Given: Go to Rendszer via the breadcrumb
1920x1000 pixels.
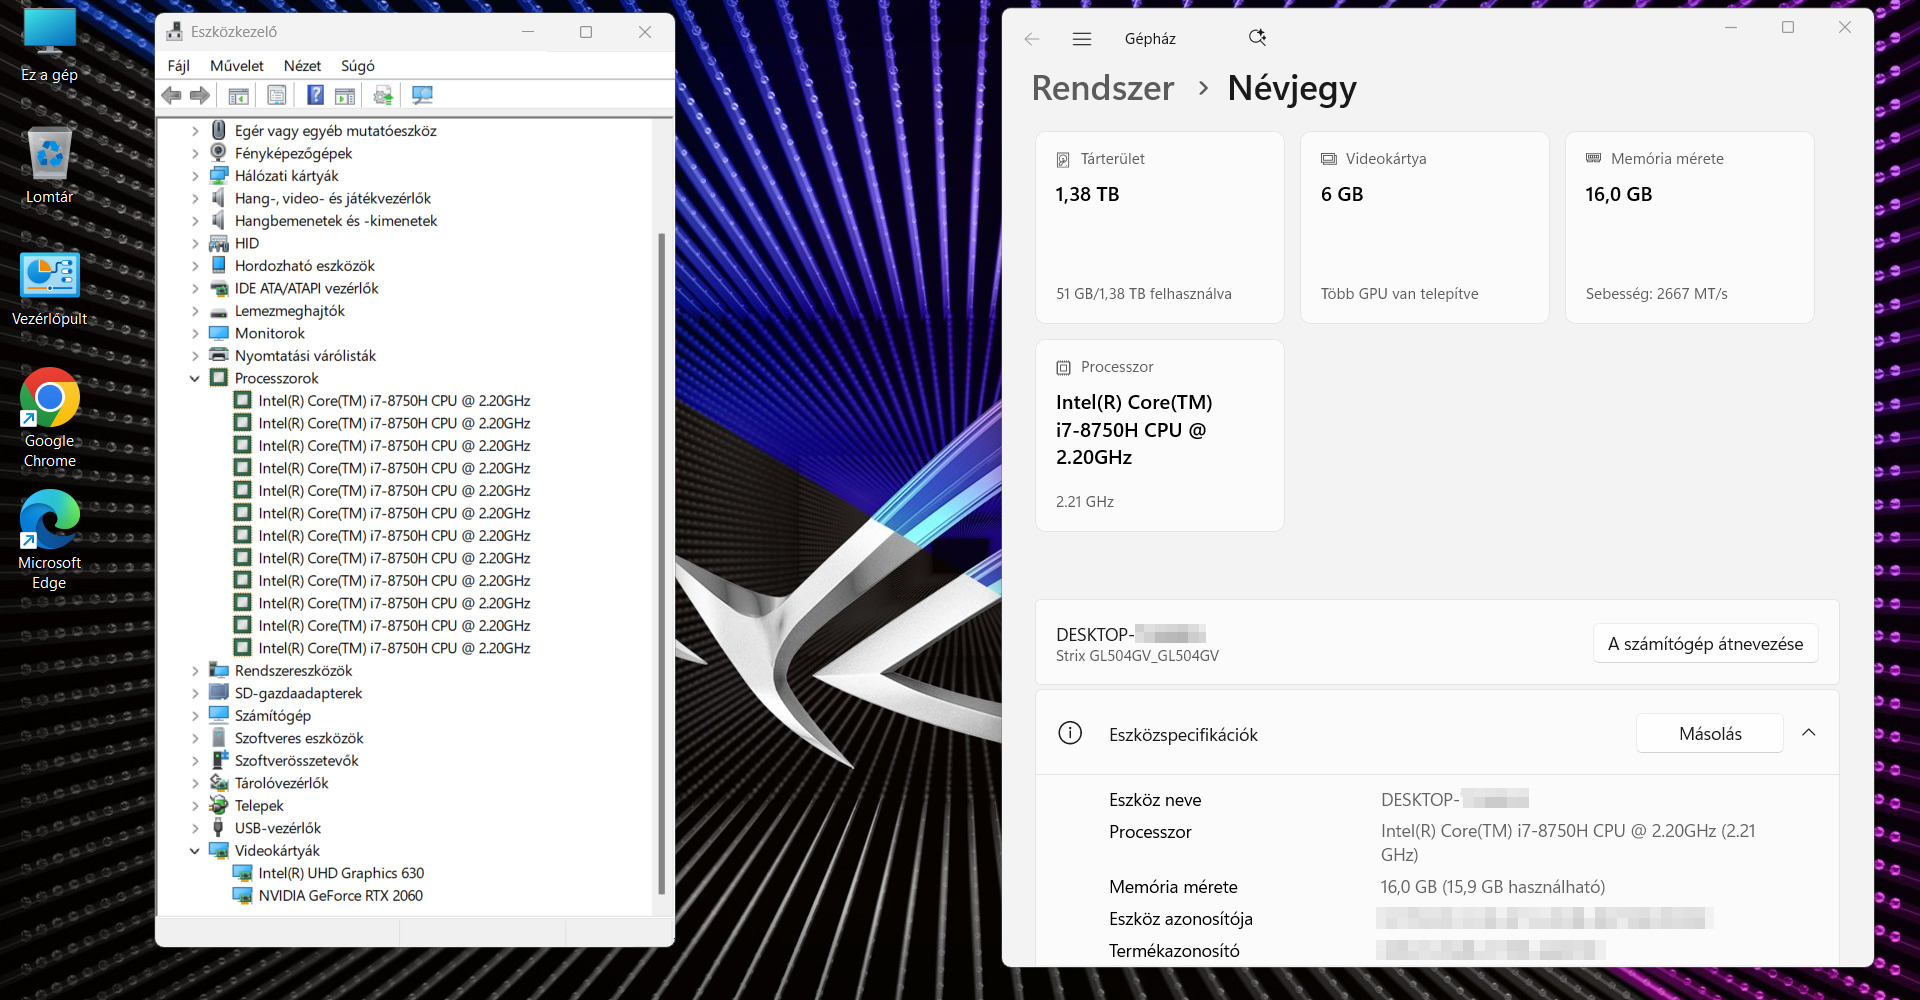Looking at the screenshot, I should pyautogui.click(x=1103, y=88).
